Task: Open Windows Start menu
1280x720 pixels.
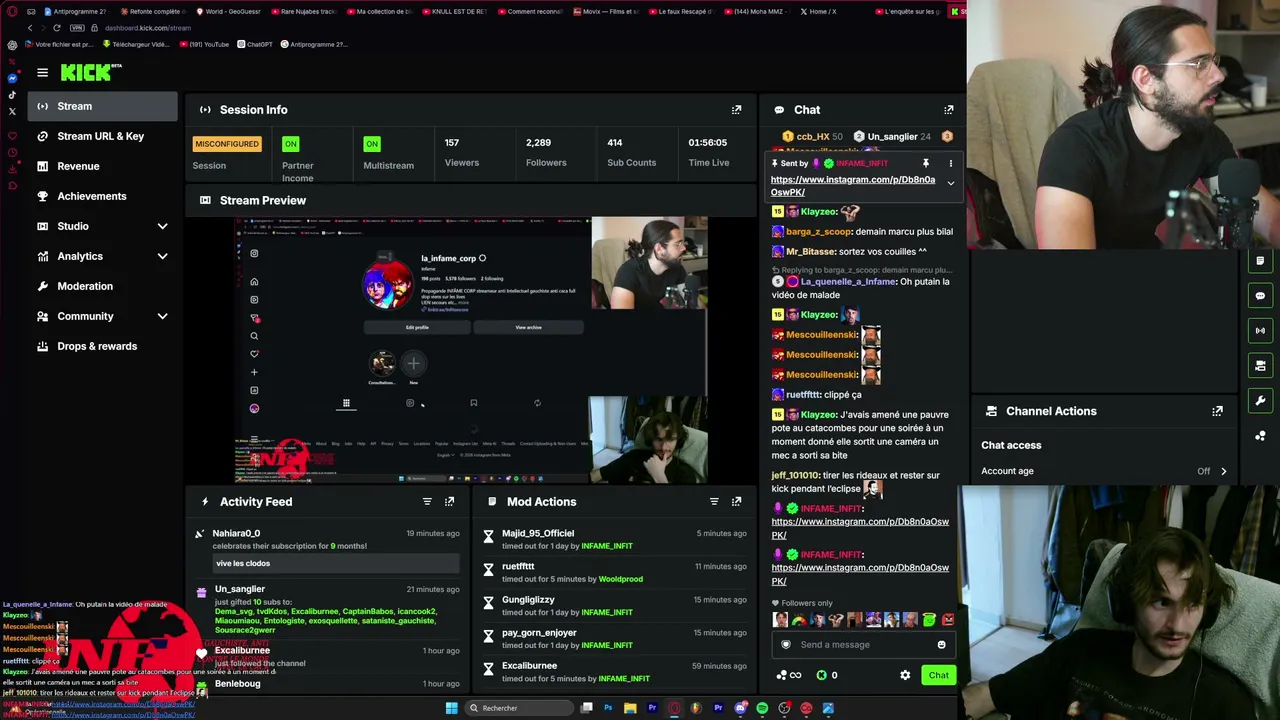Action: 452,708
